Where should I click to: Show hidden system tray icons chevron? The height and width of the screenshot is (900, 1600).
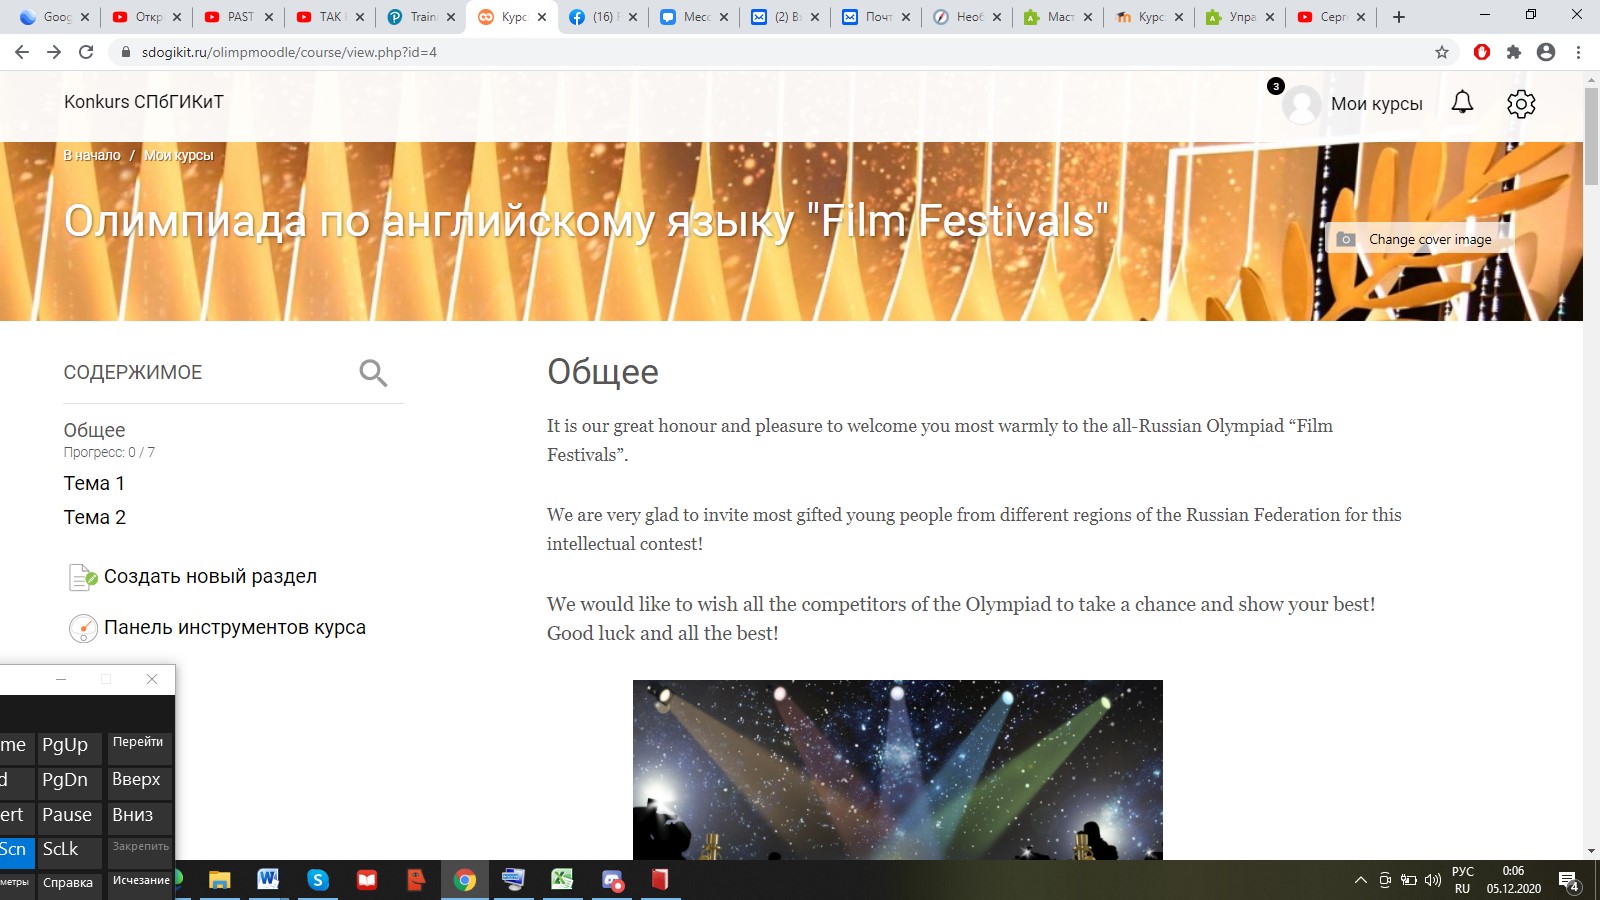tap(1360, 880)
